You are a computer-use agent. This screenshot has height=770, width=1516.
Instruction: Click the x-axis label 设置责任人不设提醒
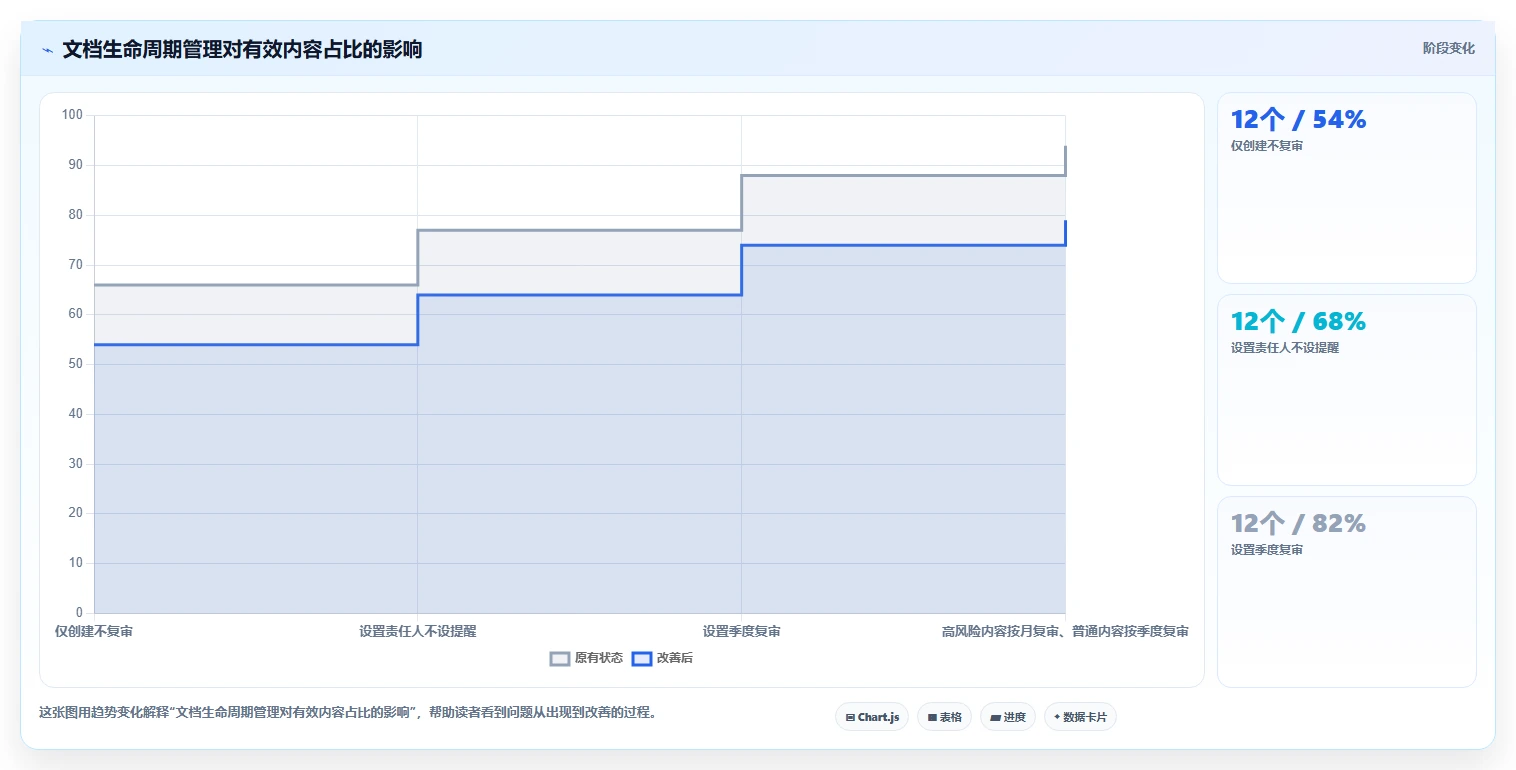[x=418, y=632]
